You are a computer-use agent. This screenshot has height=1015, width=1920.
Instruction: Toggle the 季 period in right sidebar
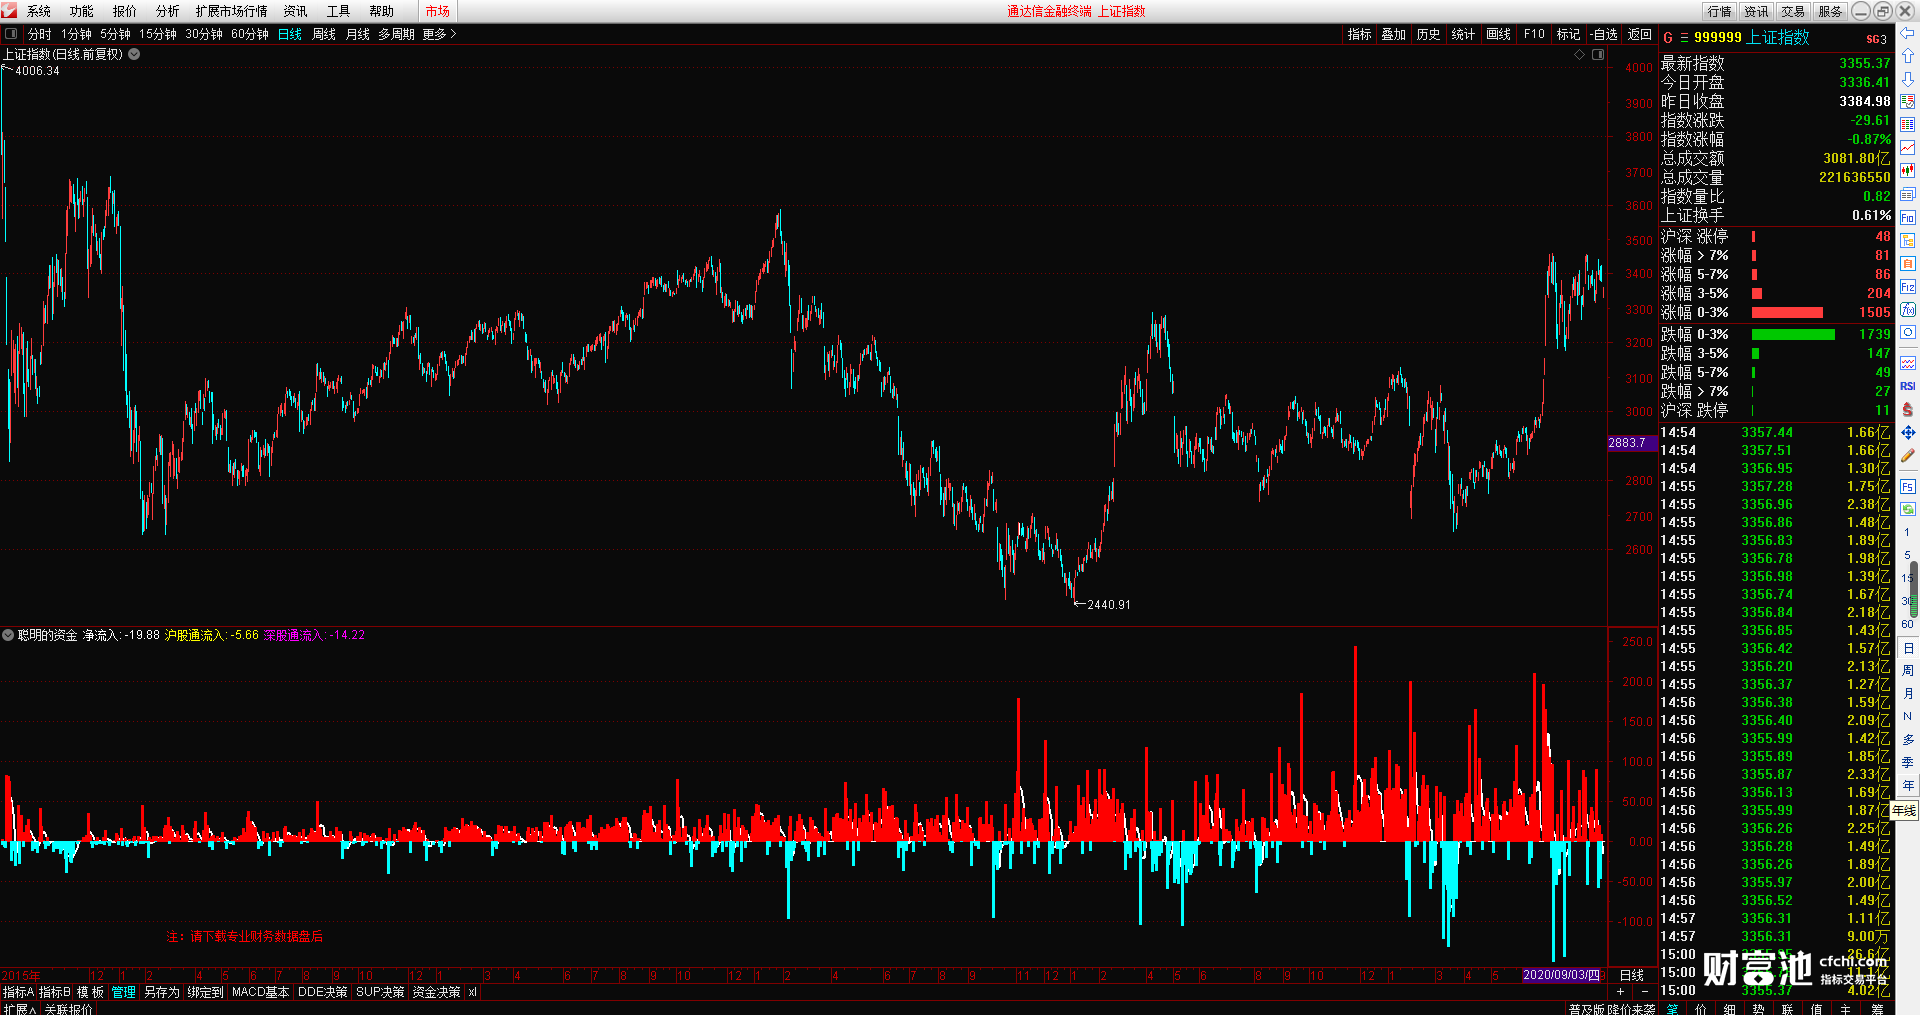tap(1908, 763)
